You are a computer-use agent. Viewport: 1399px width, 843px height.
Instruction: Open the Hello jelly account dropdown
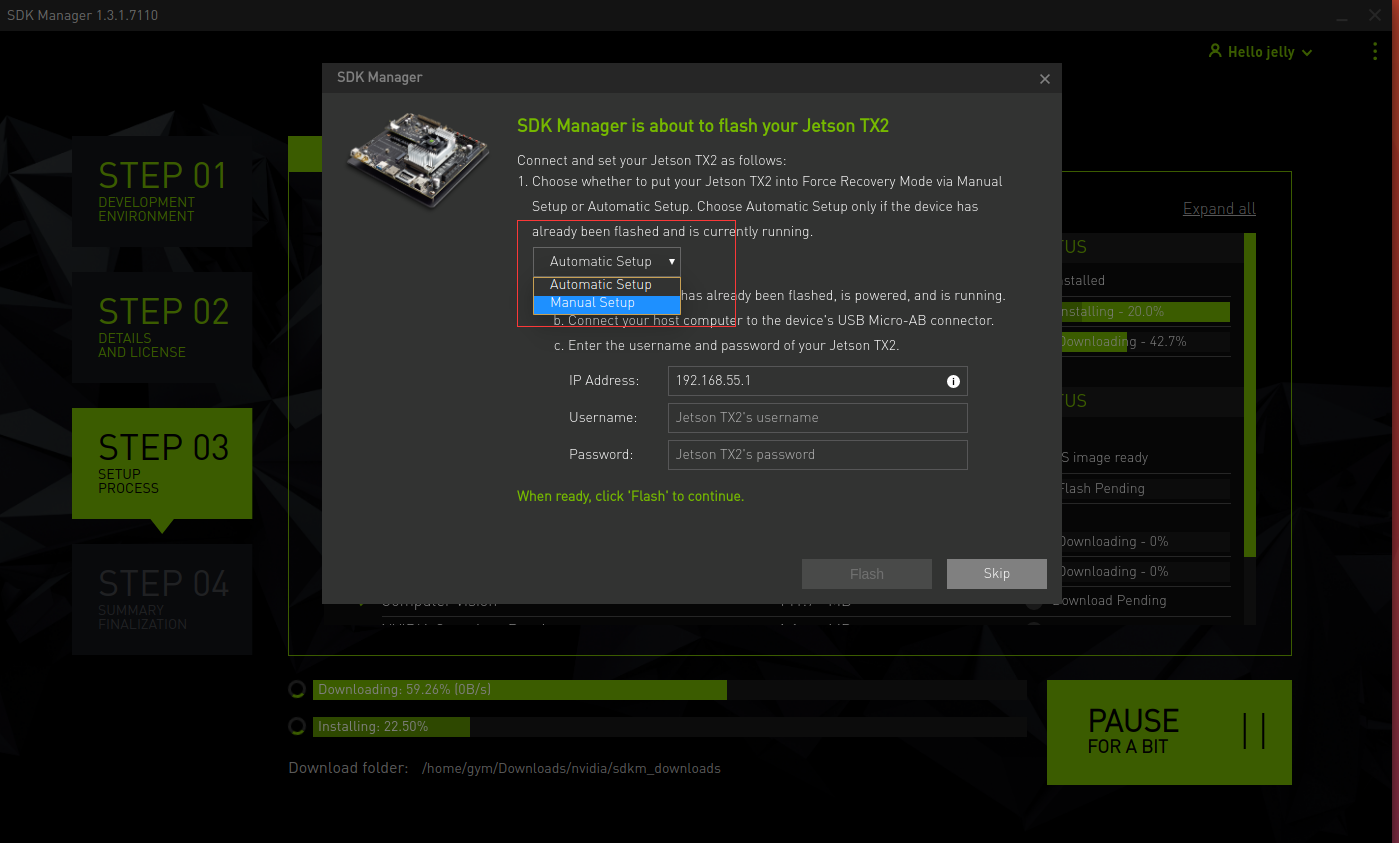[x=1260, y=51]
